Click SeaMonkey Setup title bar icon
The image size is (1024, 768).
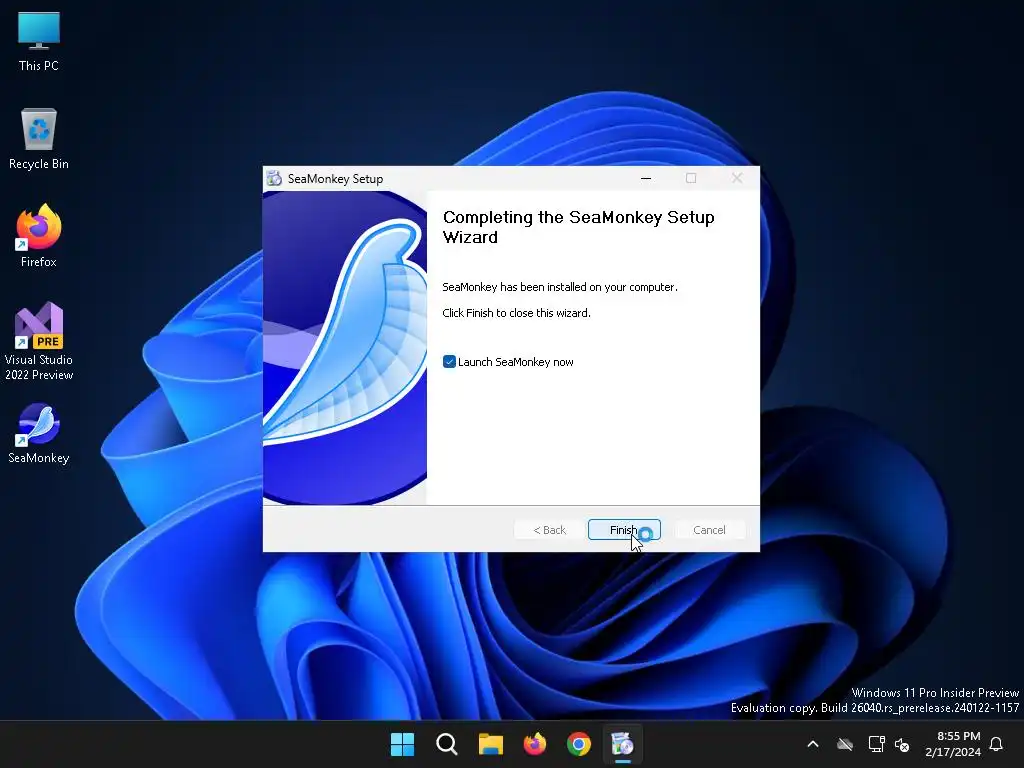[274, 178]
